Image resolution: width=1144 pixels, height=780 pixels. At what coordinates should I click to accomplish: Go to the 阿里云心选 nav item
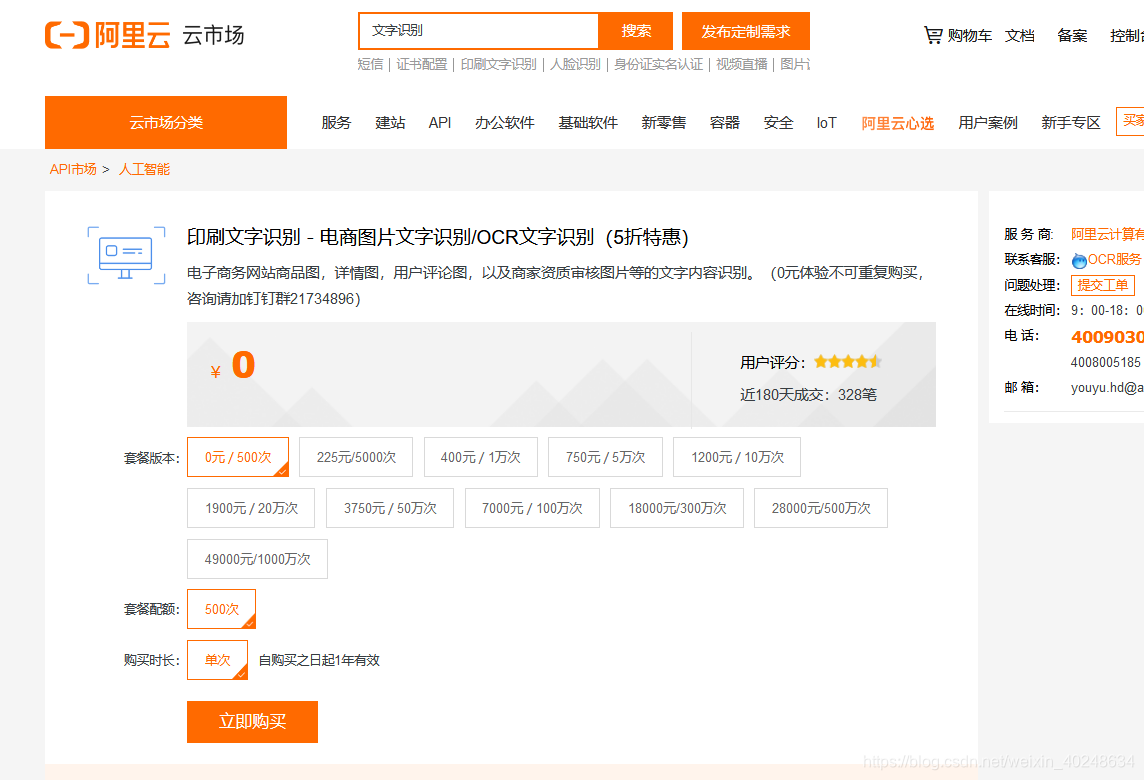[897, 123]
